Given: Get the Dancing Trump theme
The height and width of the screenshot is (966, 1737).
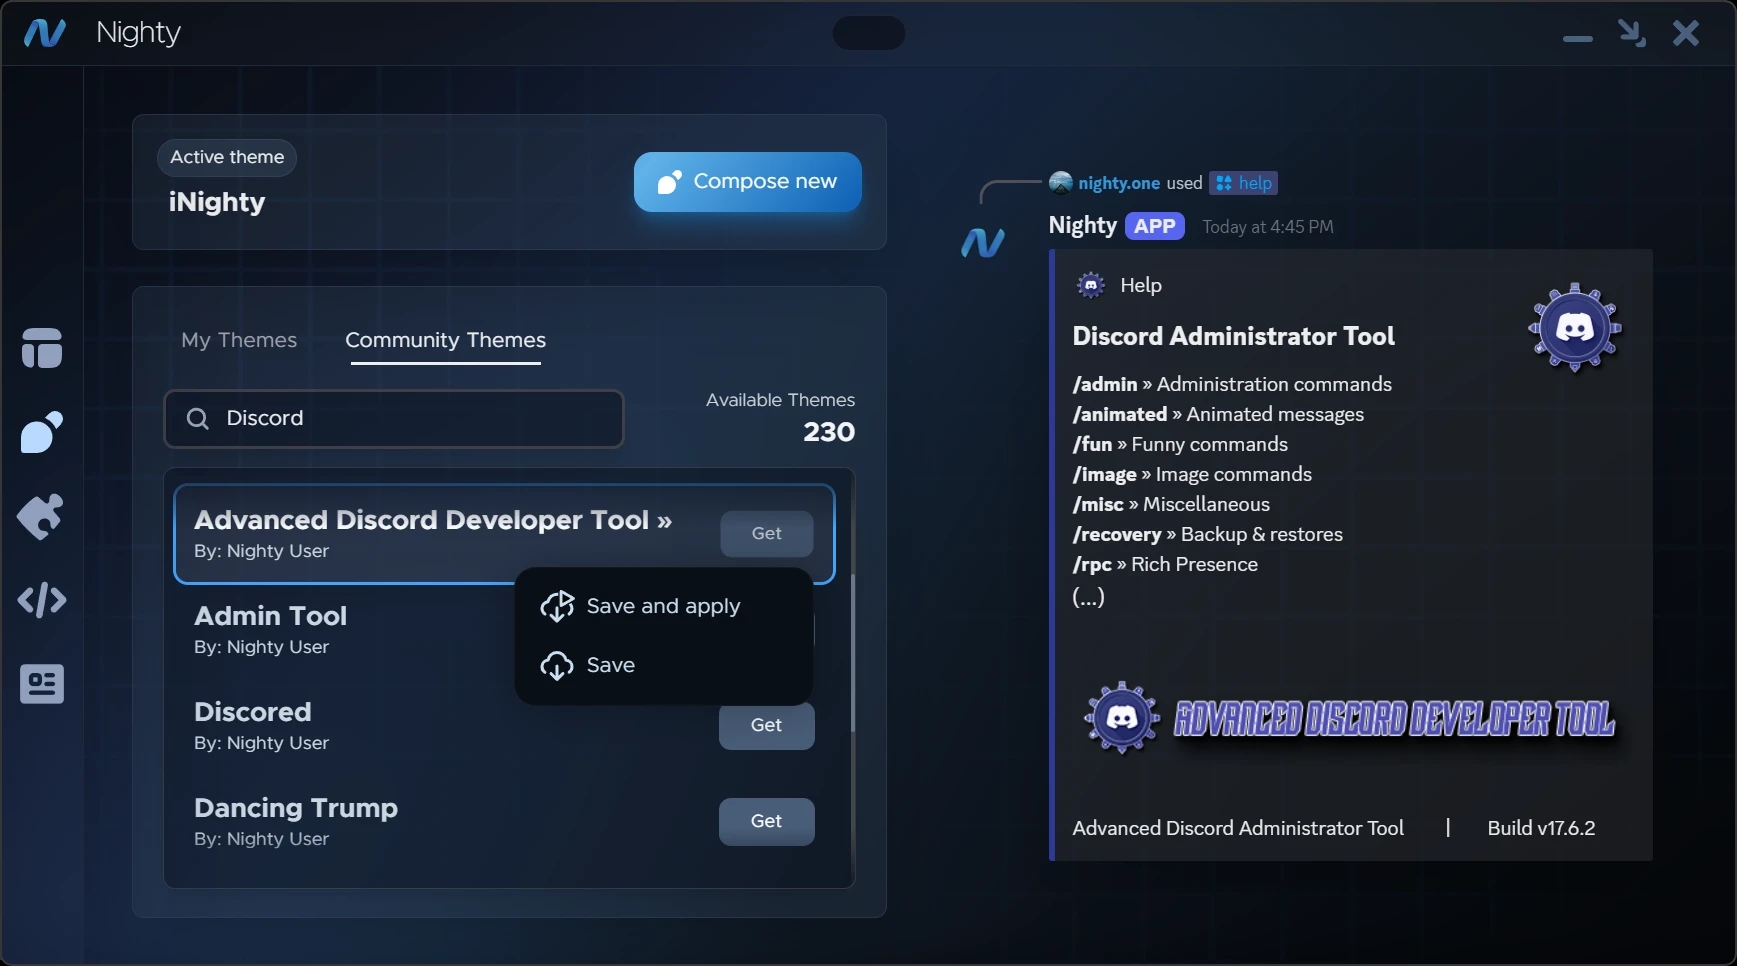Looking at the screenshot, I should (x=767, y=822).
